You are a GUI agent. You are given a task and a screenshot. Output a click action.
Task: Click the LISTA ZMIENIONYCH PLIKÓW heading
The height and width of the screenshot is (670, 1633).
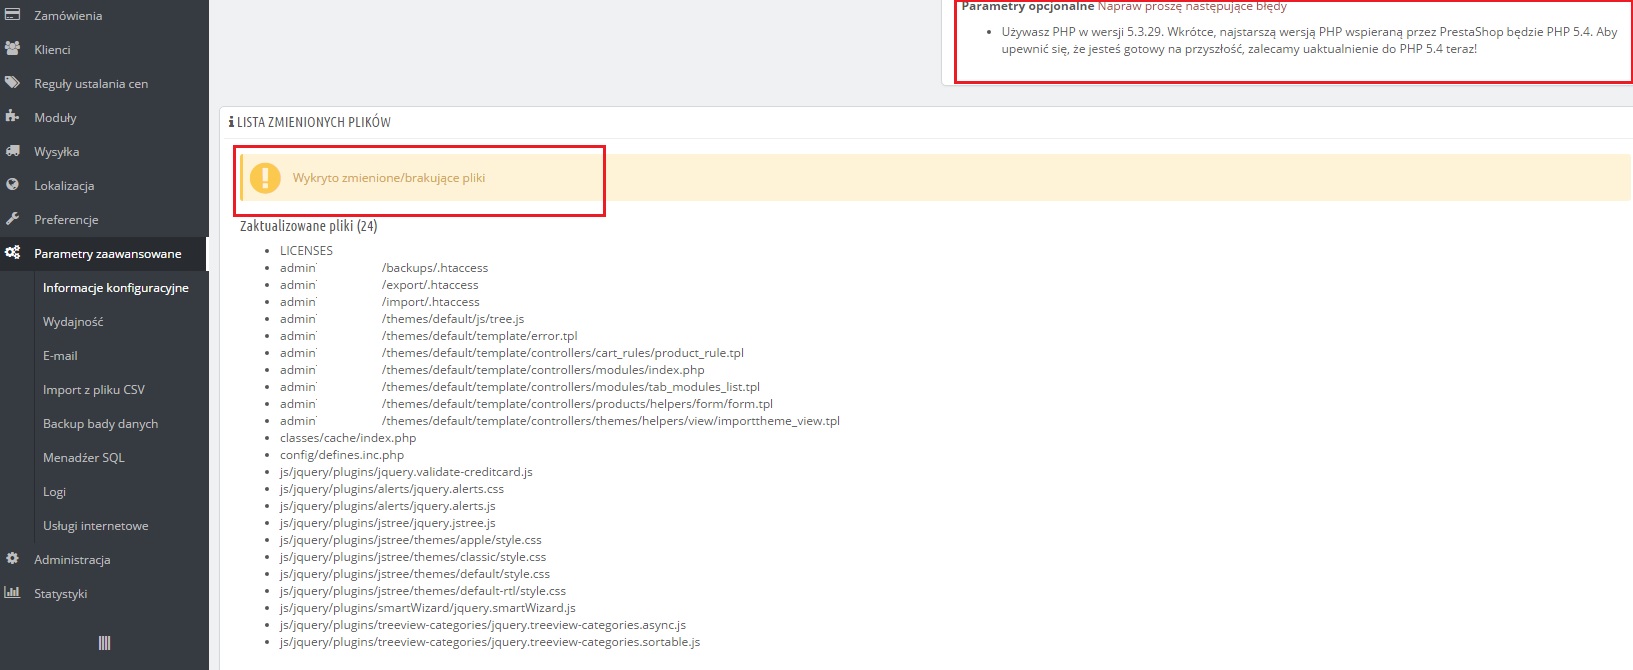coord(314,122)
